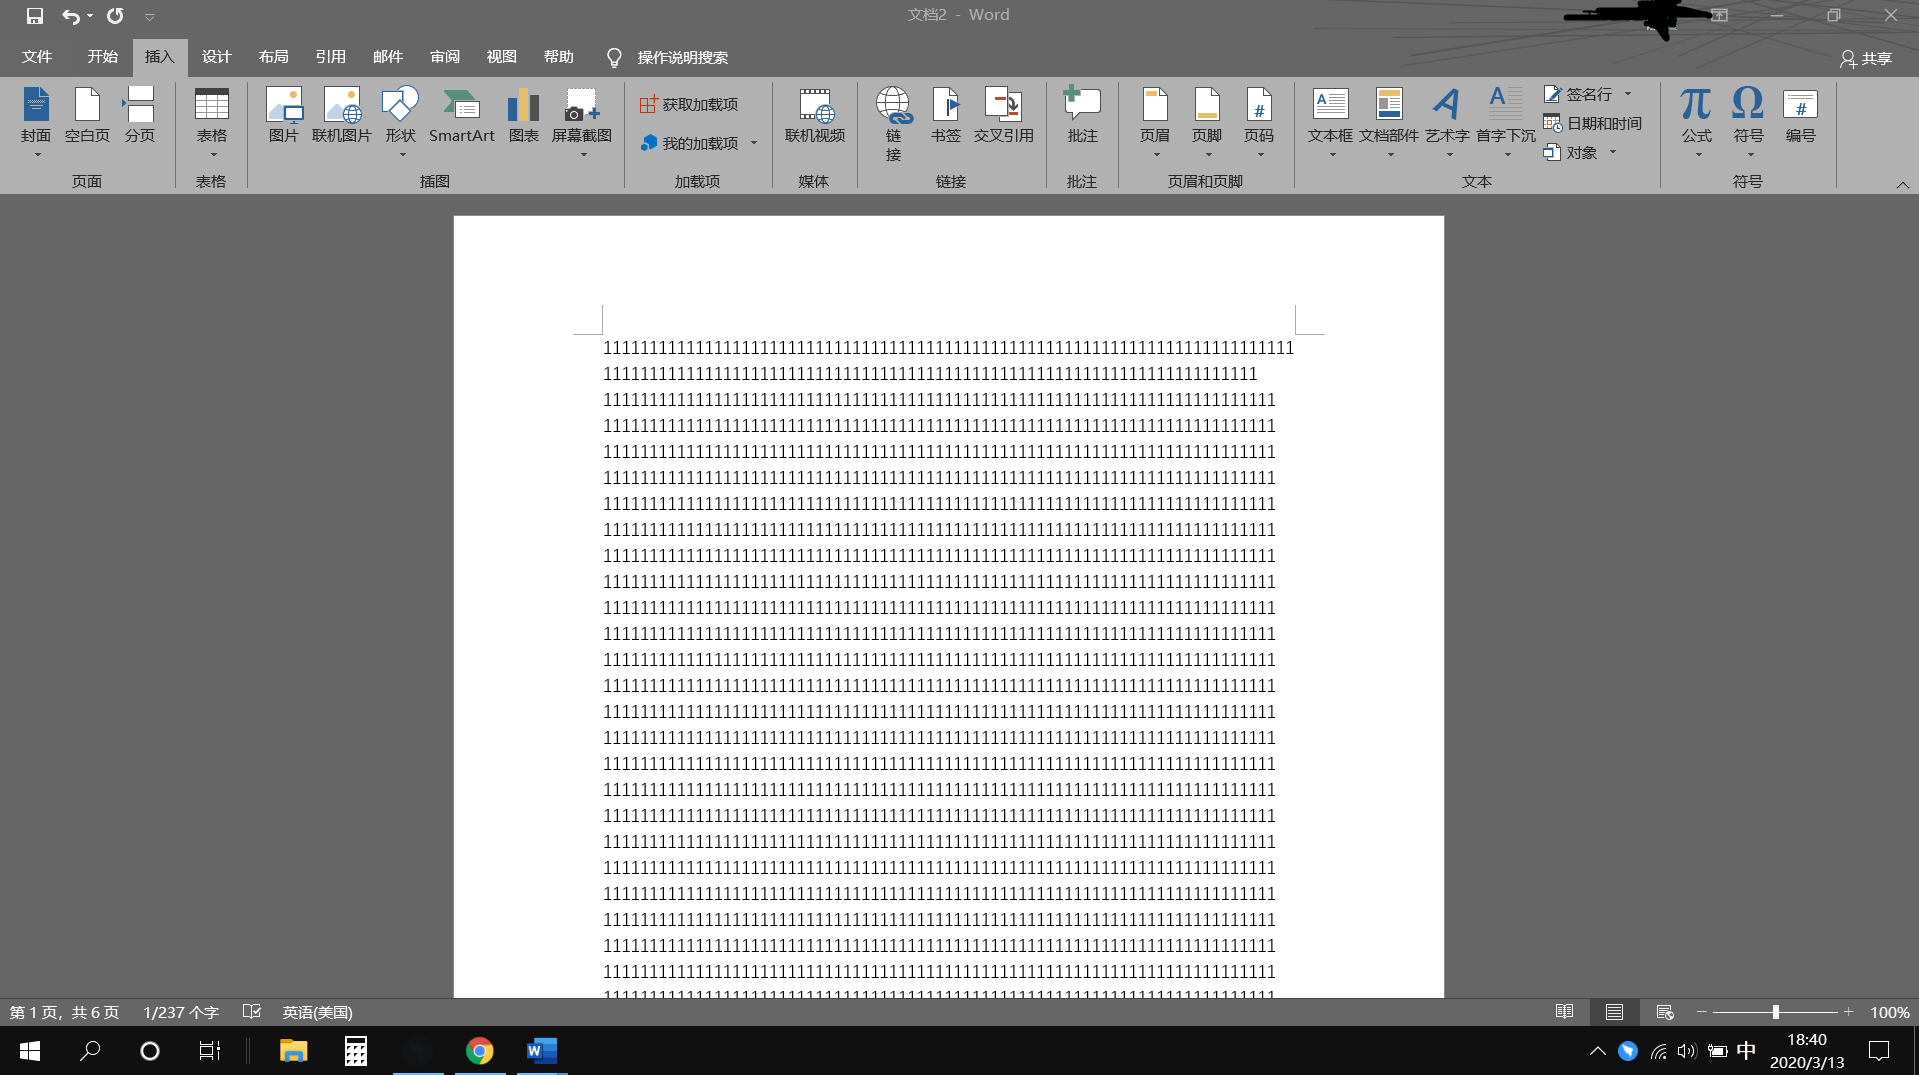Add a bookmark (书签)
This screenshot has height=1075, width=1919.
[945, 117]
